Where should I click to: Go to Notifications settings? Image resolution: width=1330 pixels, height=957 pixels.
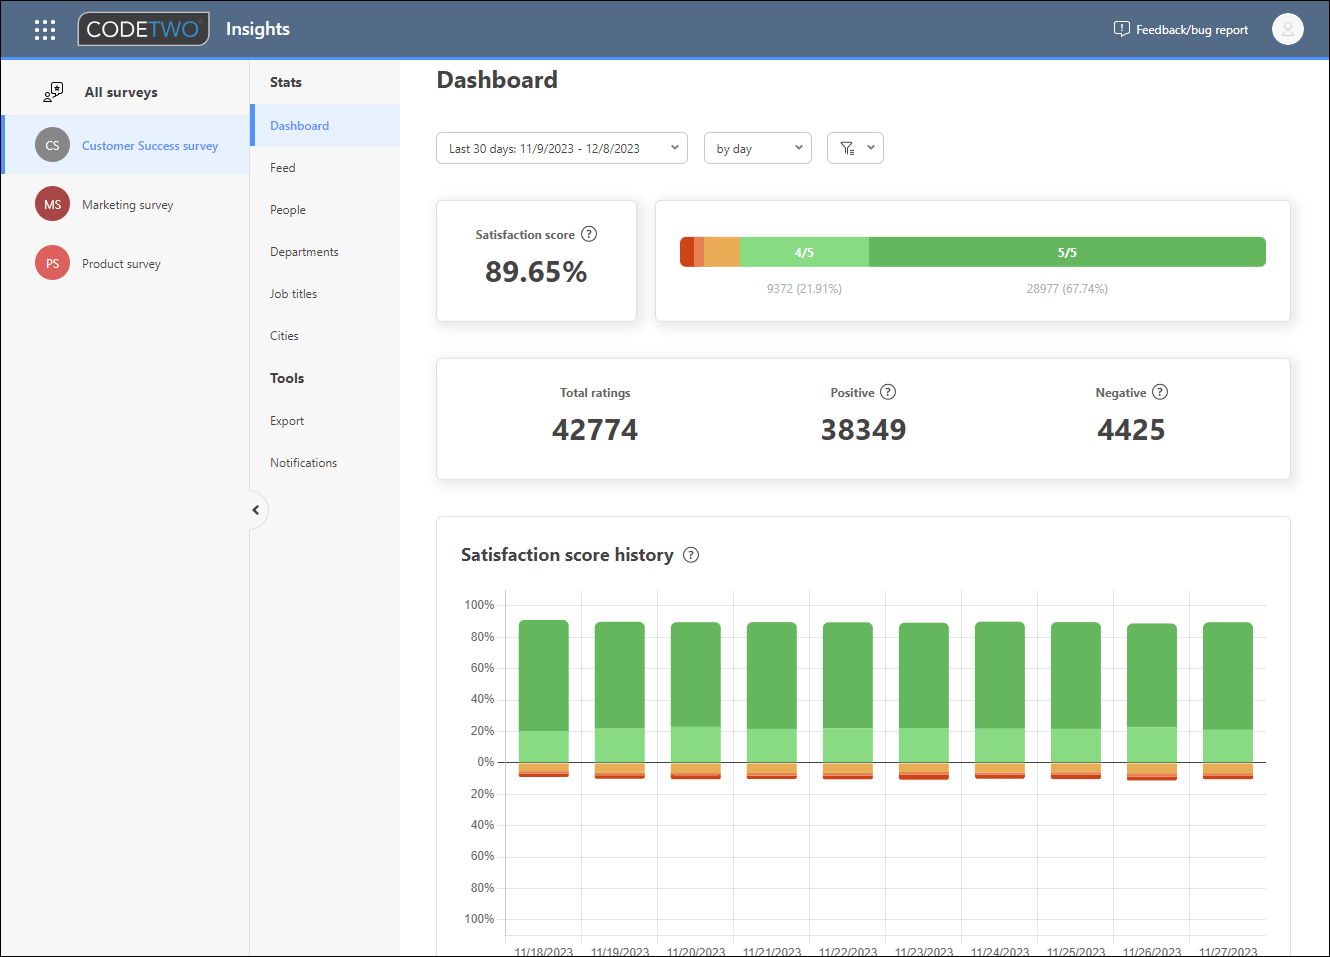click(303, 462)
